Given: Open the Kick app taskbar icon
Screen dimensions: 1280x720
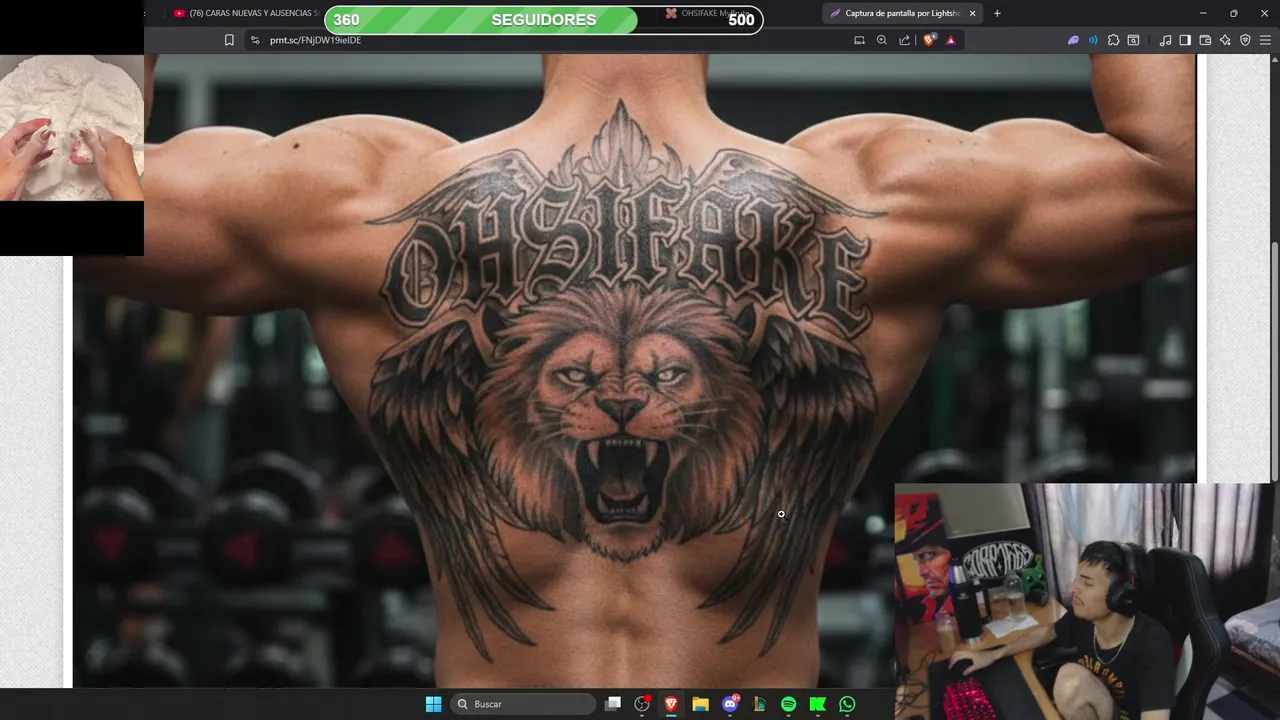Looking at the screenshot, I should coord(817,704).
